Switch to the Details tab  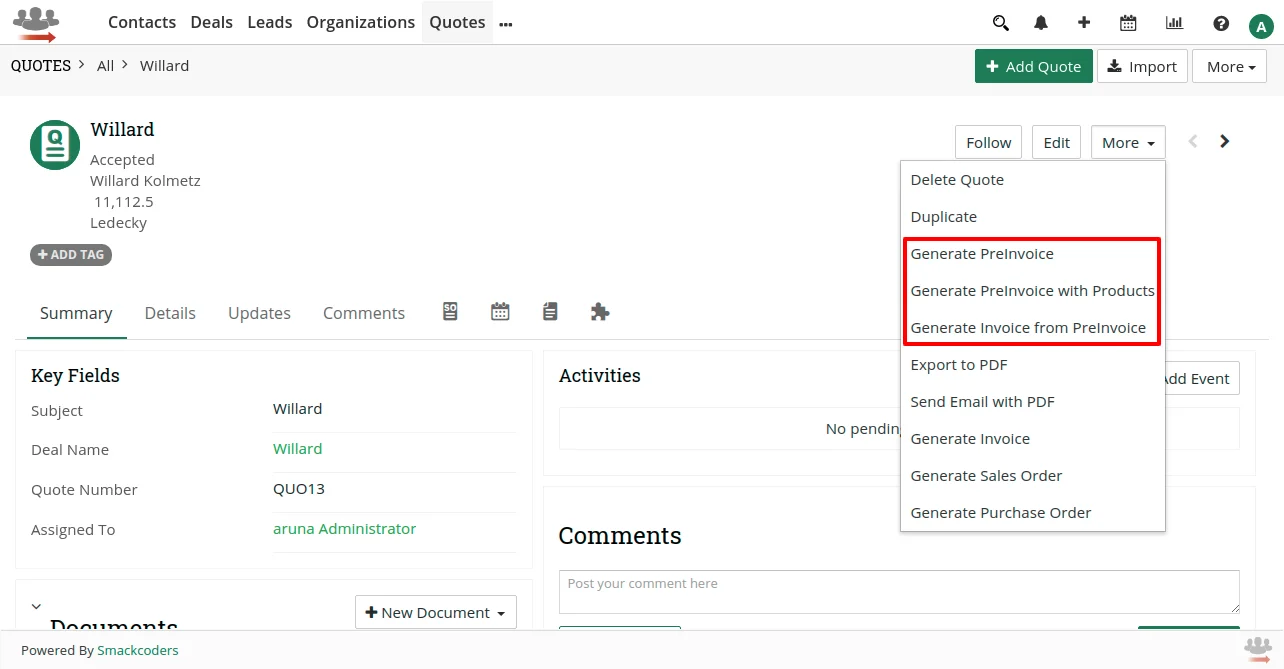pos(170,312)
